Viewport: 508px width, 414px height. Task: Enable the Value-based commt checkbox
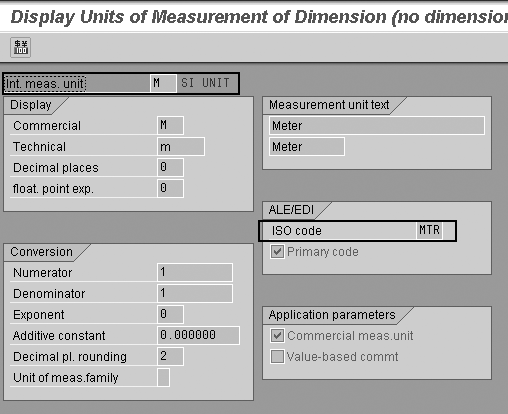(277, 357)
